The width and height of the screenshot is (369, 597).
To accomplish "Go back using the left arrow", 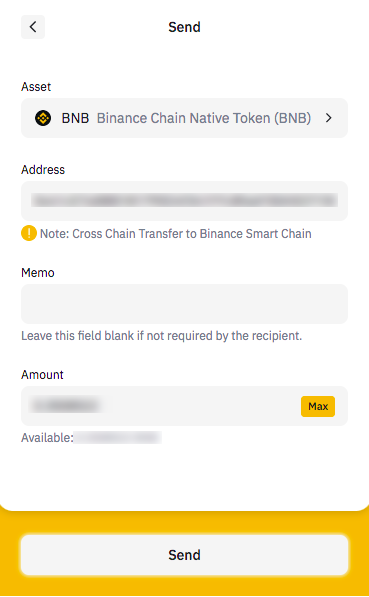I will [33, 27].
